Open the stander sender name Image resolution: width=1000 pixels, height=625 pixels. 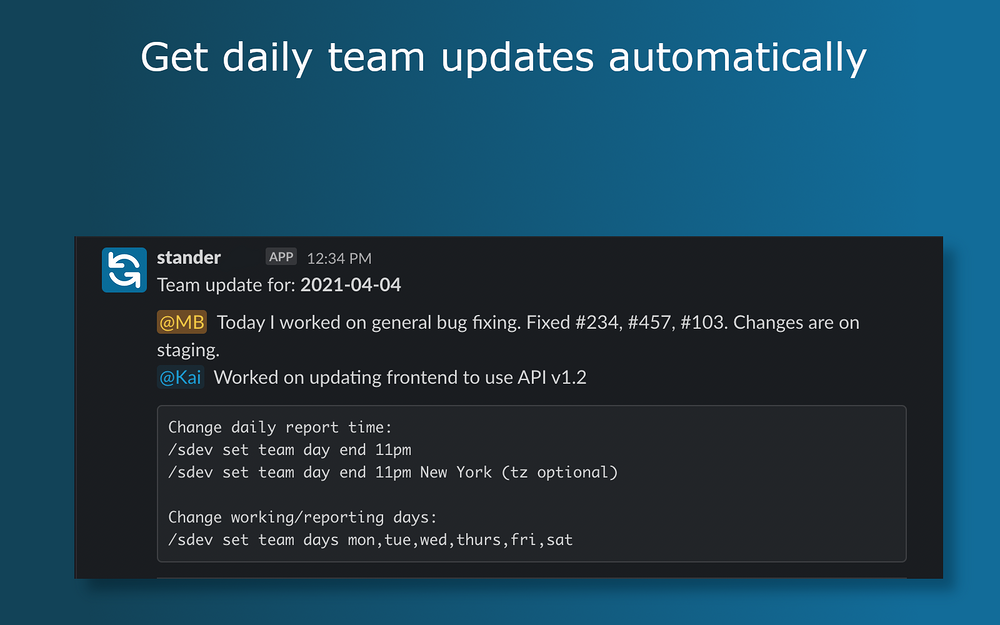click(189, 258)
